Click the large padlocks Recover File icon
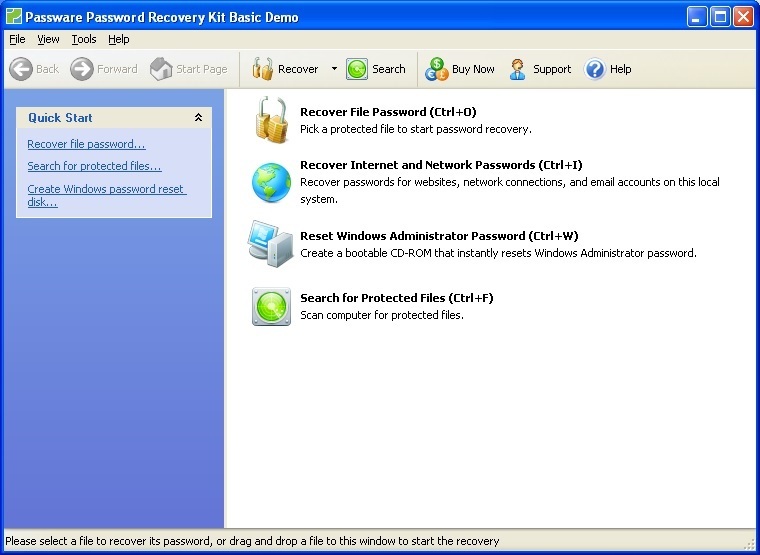Screen dimensions: 760x555 coord(271,120)
